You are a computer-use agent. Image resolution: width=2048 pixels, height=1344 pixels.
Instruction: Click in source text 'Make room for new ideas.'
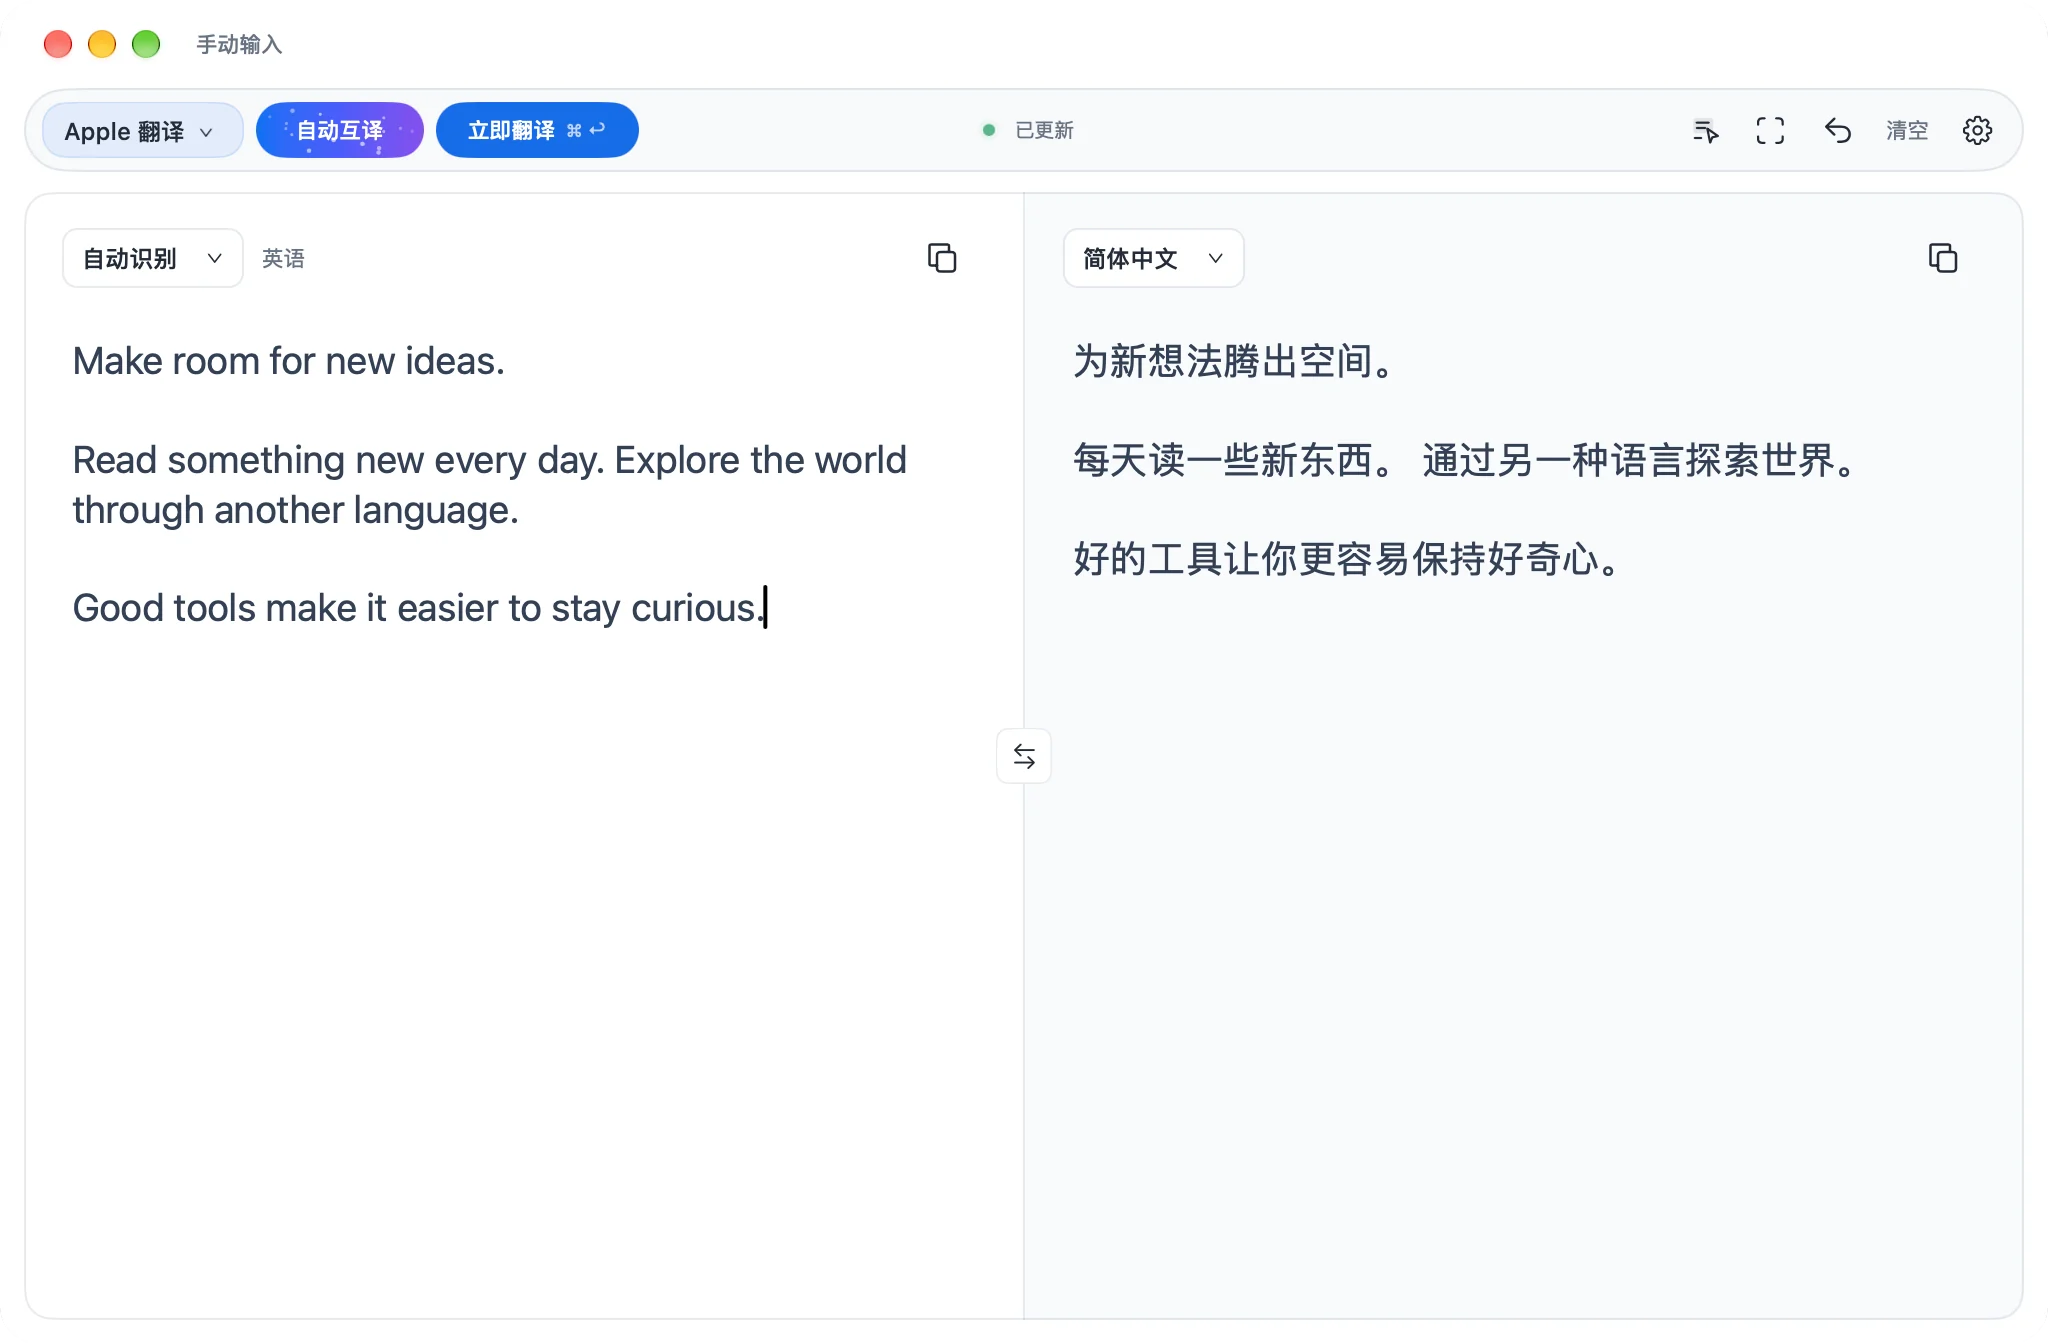click(289, 361)
